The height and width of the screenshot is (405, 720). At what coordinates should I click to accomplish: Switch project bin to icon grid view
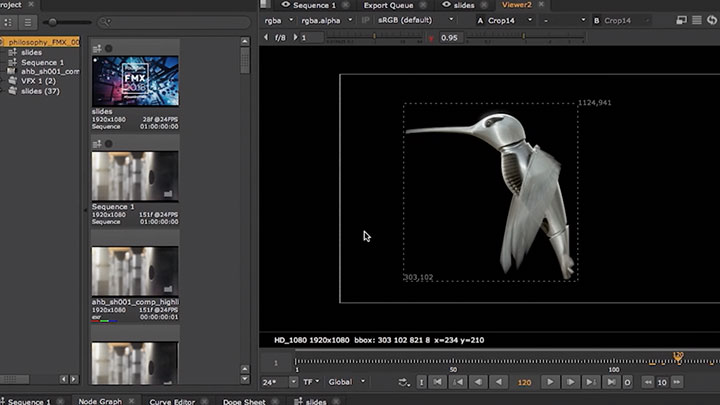tap(10, 21)
